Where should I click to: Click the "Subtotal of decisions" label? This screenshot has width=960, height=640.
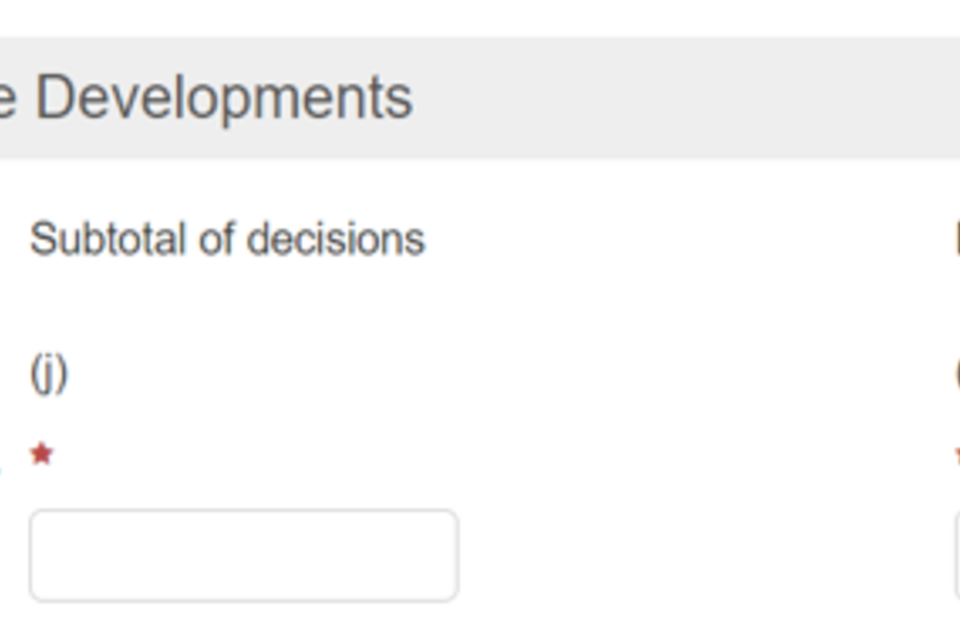tap(227, 240)
